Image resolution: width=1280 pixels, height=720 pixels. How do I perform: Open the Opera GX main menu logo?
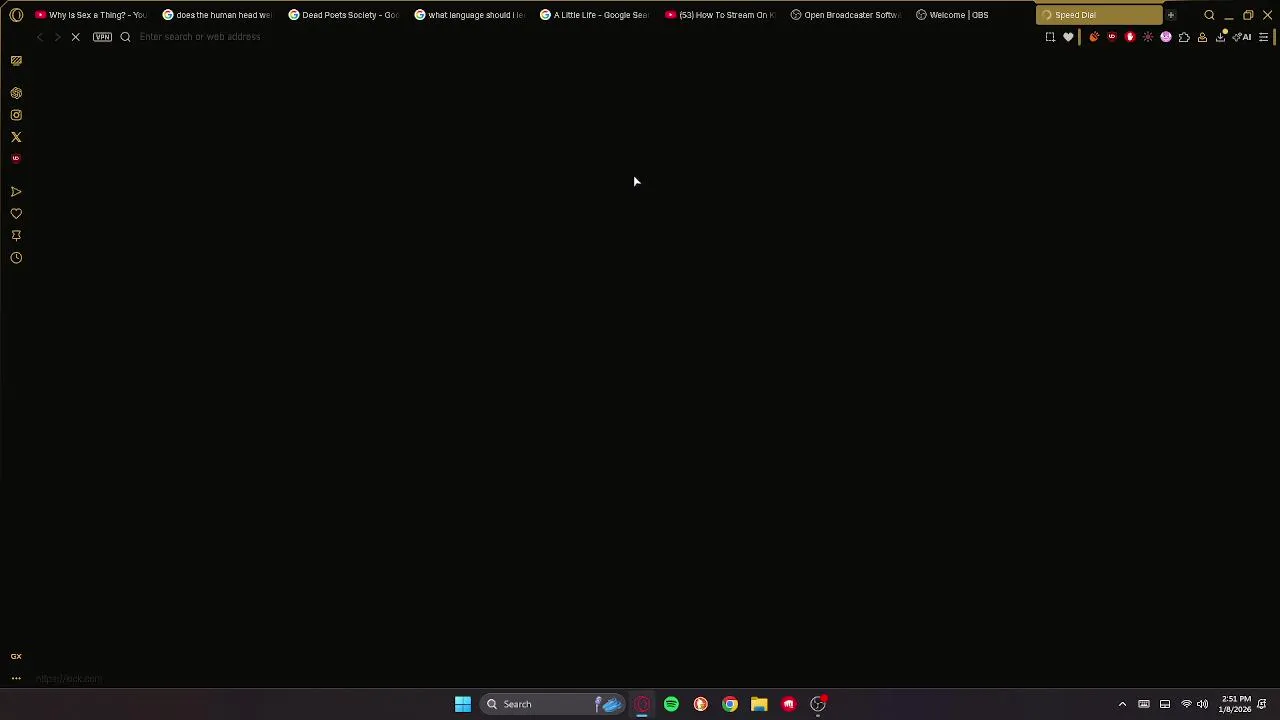(16, 15)
